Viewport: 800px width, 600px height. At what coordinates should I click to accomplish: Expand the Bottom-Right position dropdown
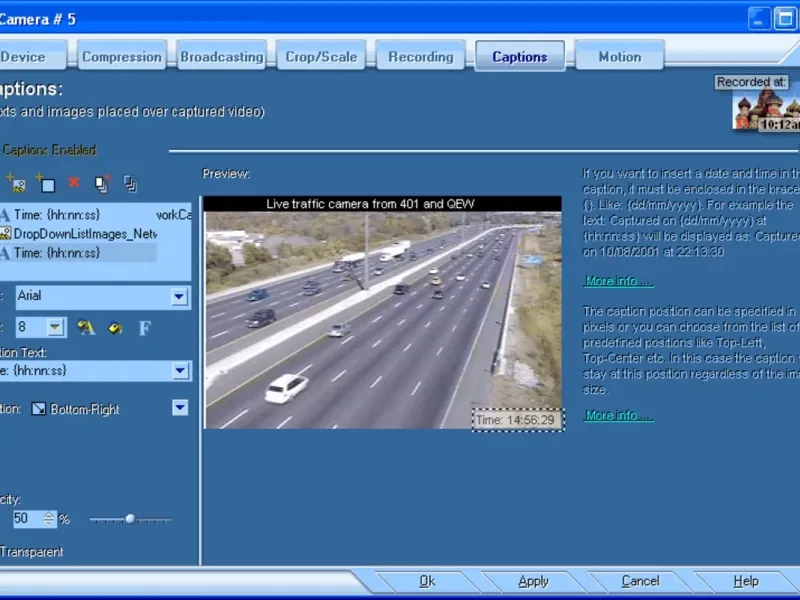tap(179, 408)
